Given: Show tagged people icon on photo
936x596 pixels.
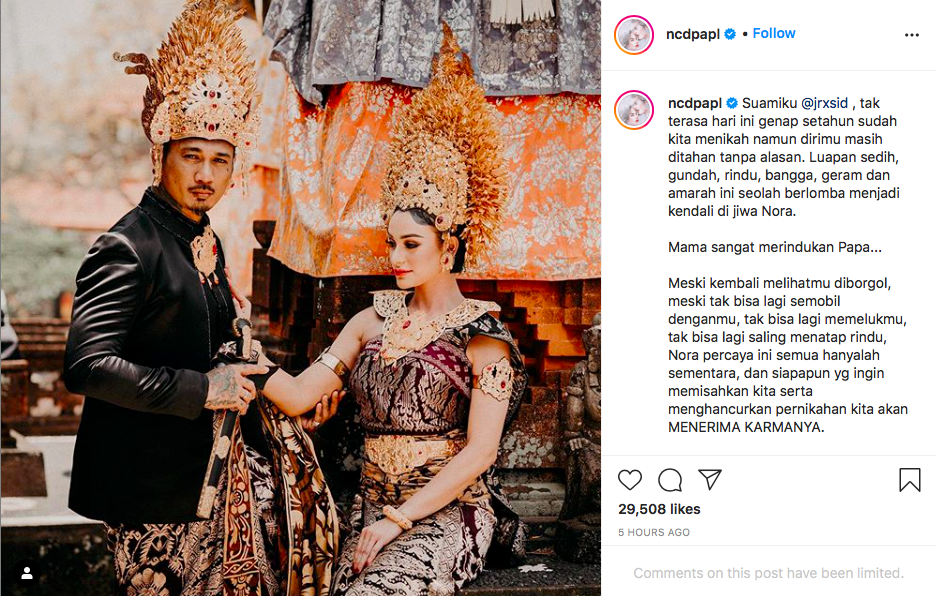Looking at the screenshot, I should [x=27, y=573].
